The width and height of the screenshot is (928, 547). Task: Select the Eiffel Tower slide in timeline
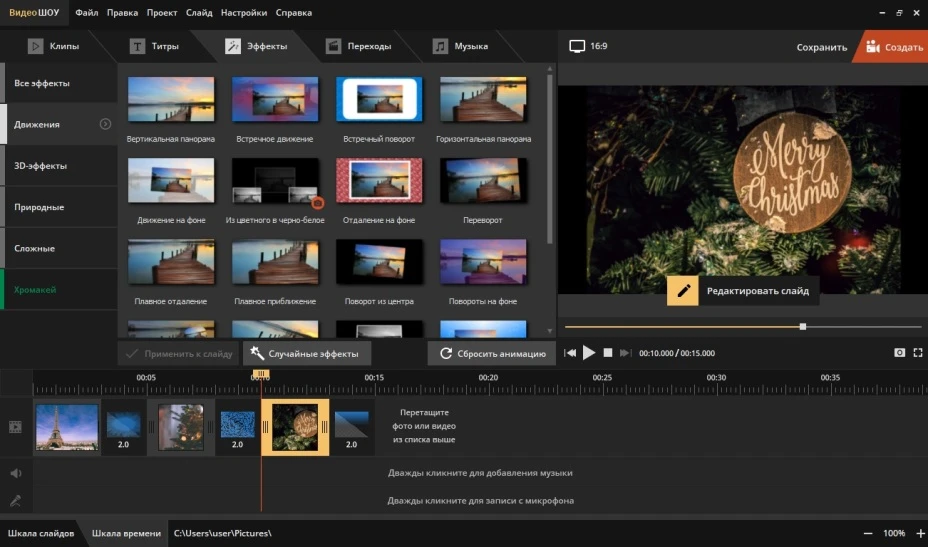click(67, 427)
